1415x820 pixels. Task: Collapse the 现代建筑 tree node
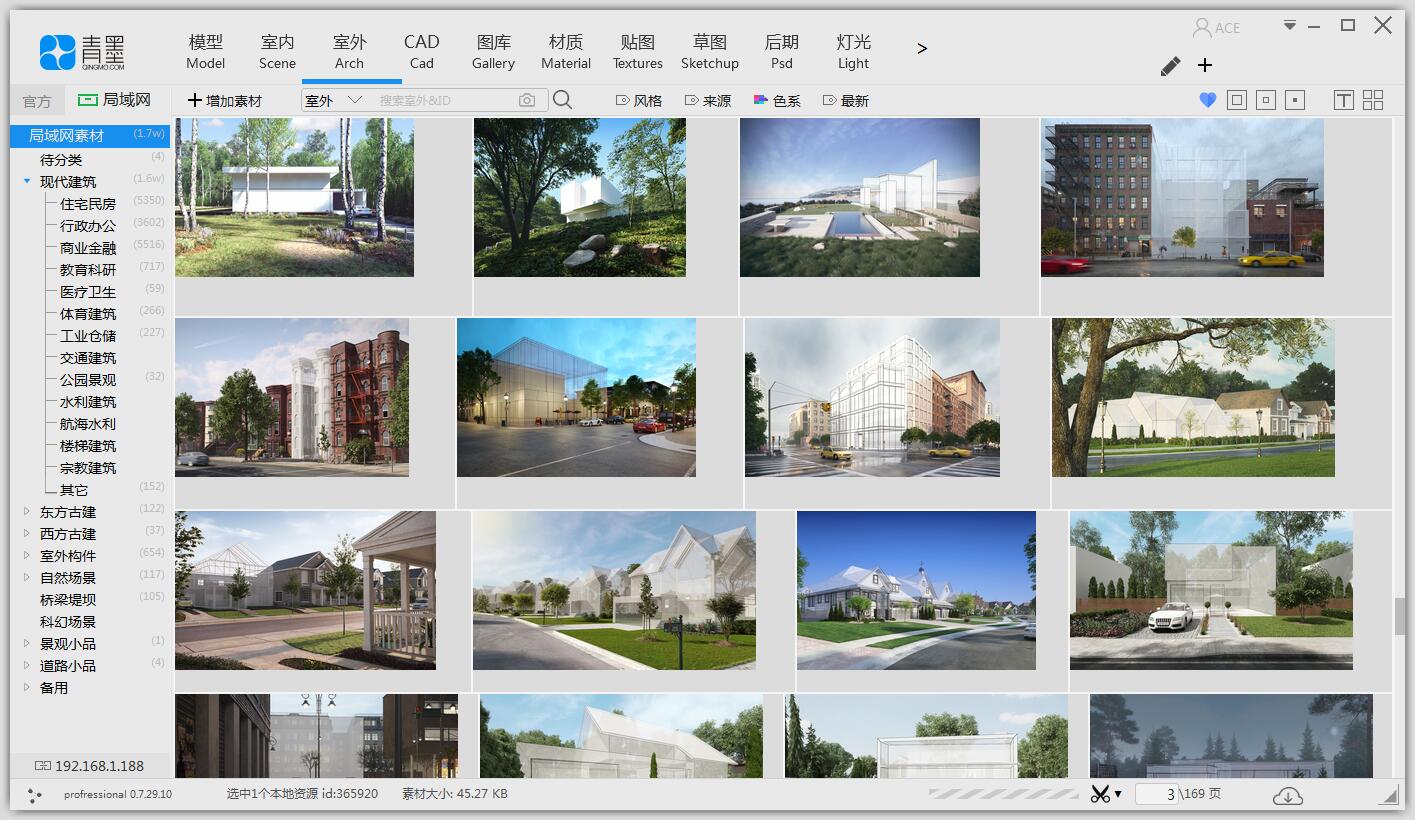tap(28, 181)
